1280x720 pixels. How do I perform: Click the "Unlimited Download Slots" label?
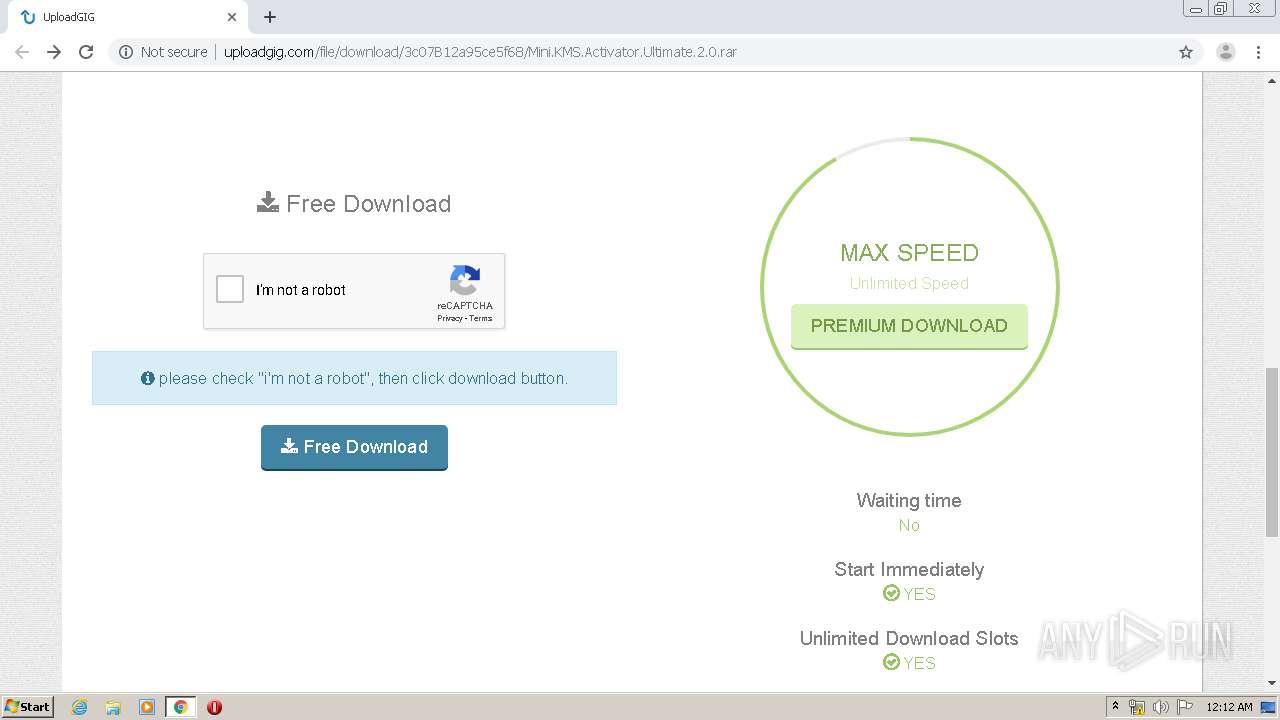(x=909, y=639)
